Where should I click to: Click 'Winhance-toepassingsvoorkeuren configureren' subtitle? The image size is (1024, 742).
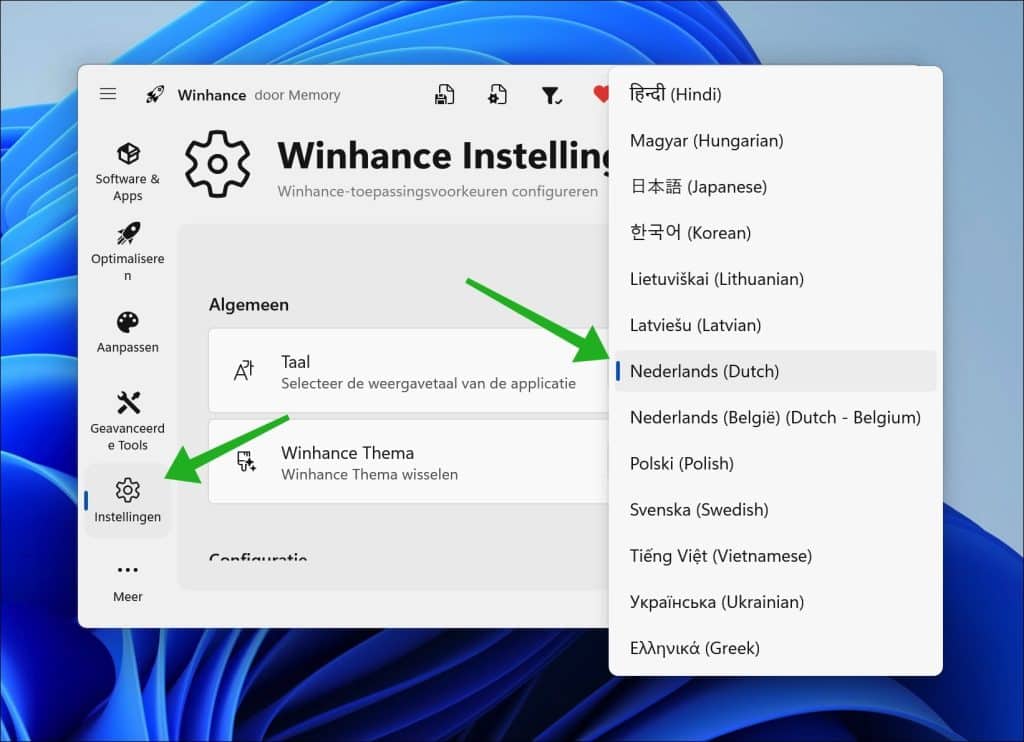(438, 191)
